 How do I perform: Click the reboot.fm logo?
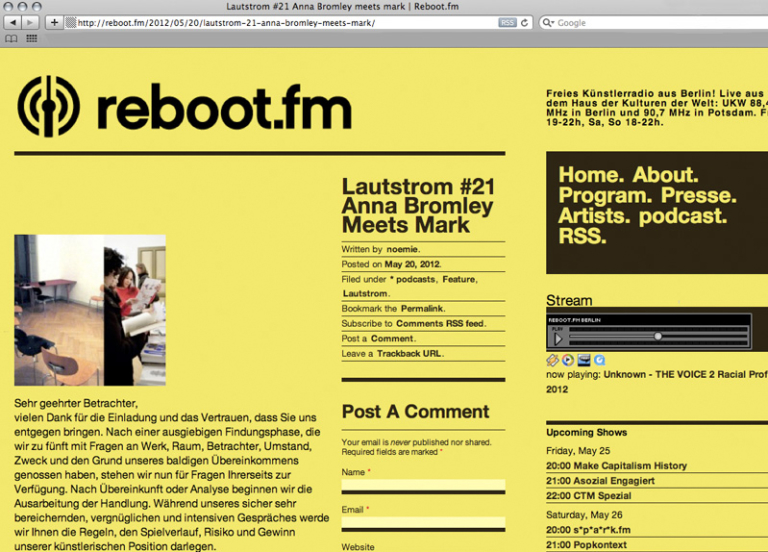click(x=185, y=106)
